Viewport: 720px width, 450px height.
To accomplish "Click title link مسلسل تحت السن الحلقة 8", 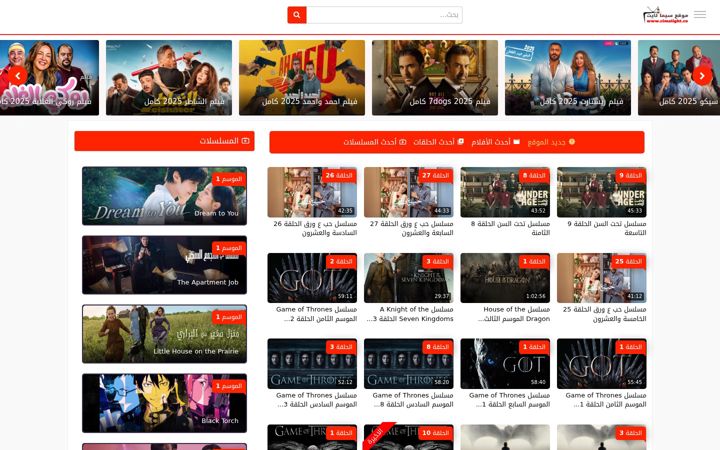I will click(x=510, y=228).
